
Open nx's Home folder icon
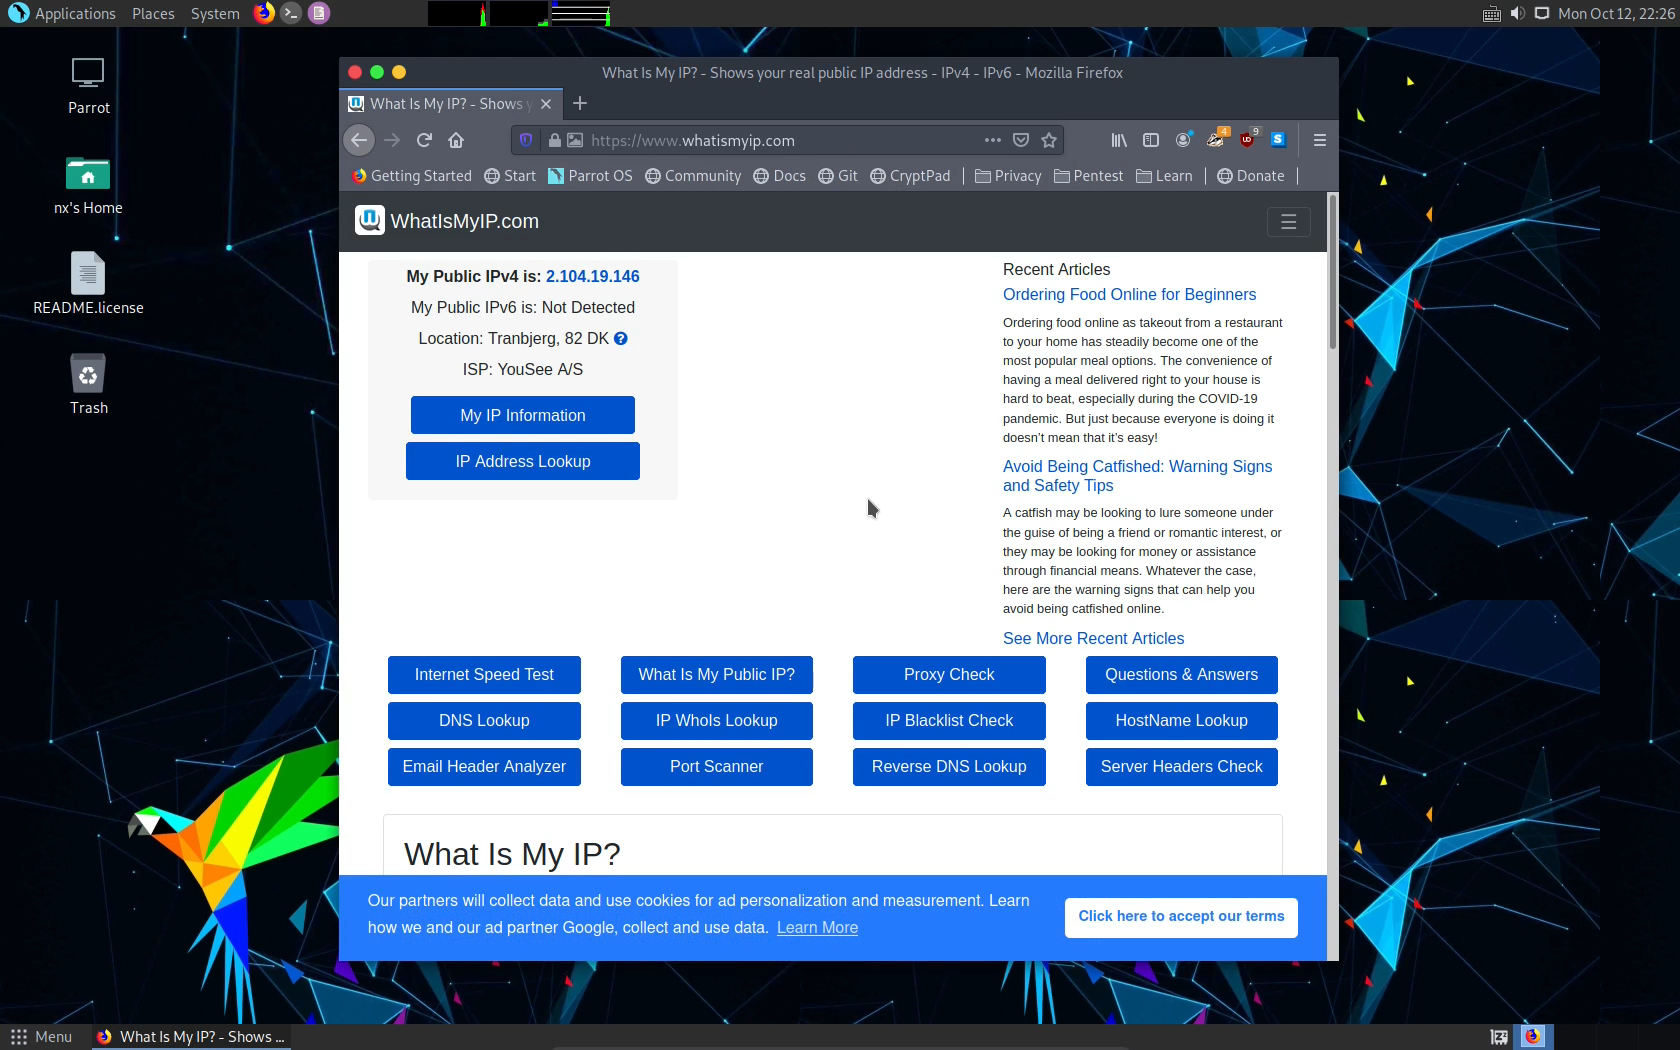[88, 186]
